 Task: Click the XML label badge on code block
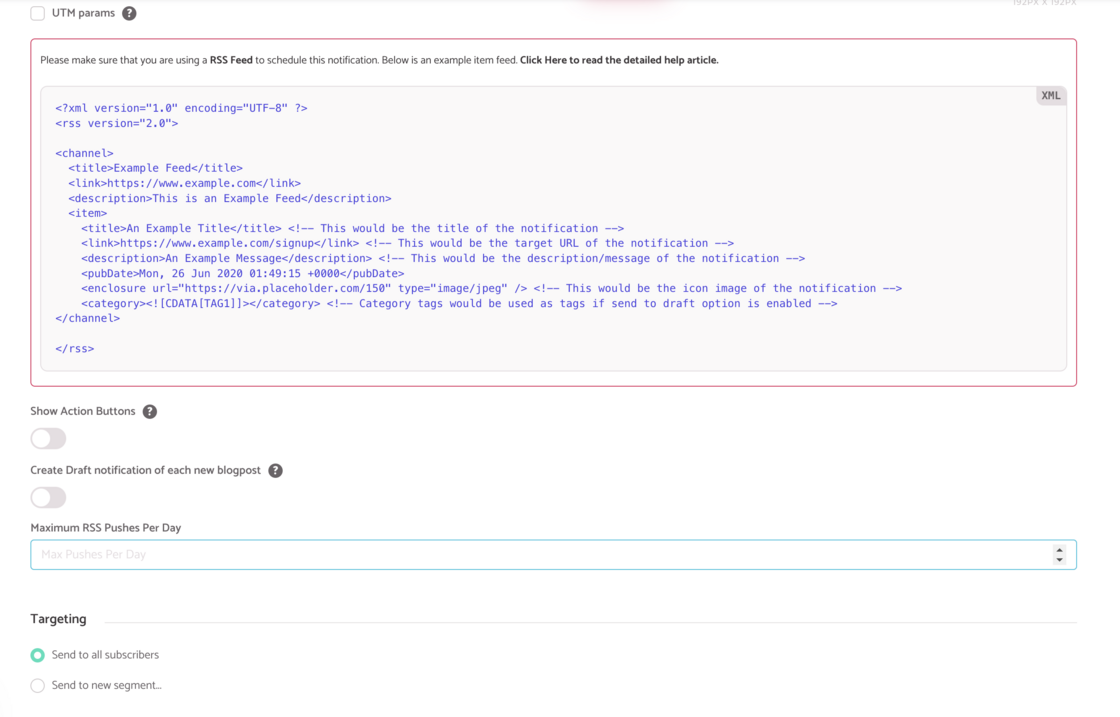1051,96
